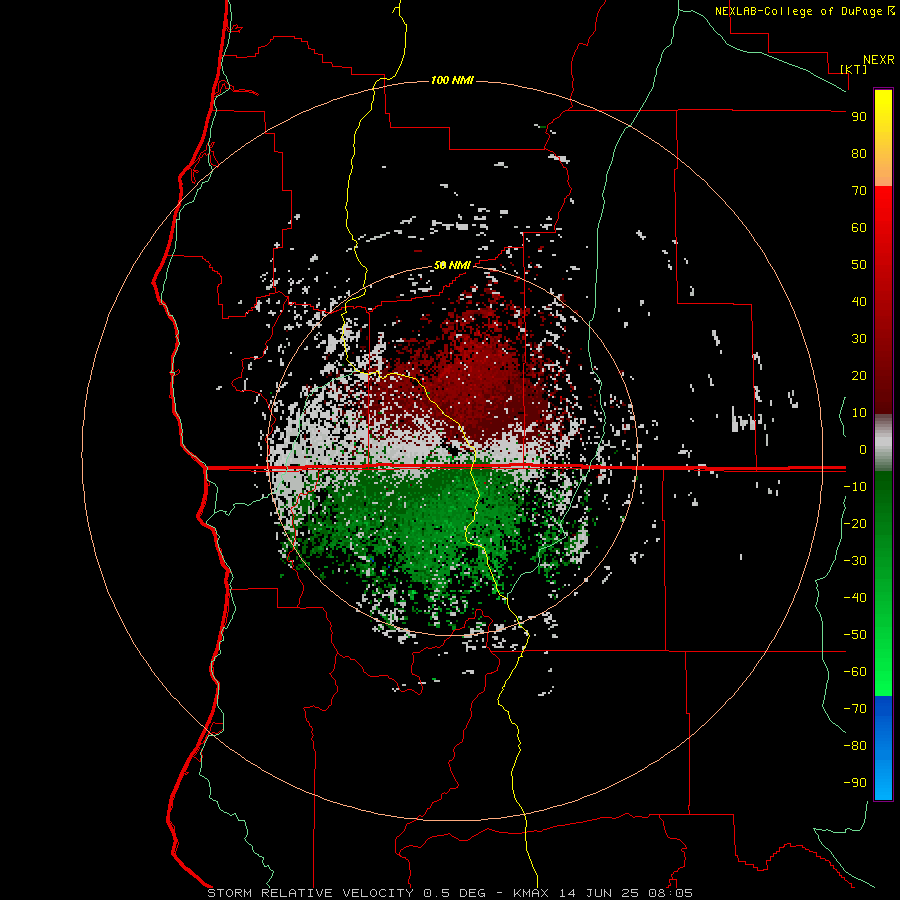Click the 50 value on velocity scale

(859, 265)
